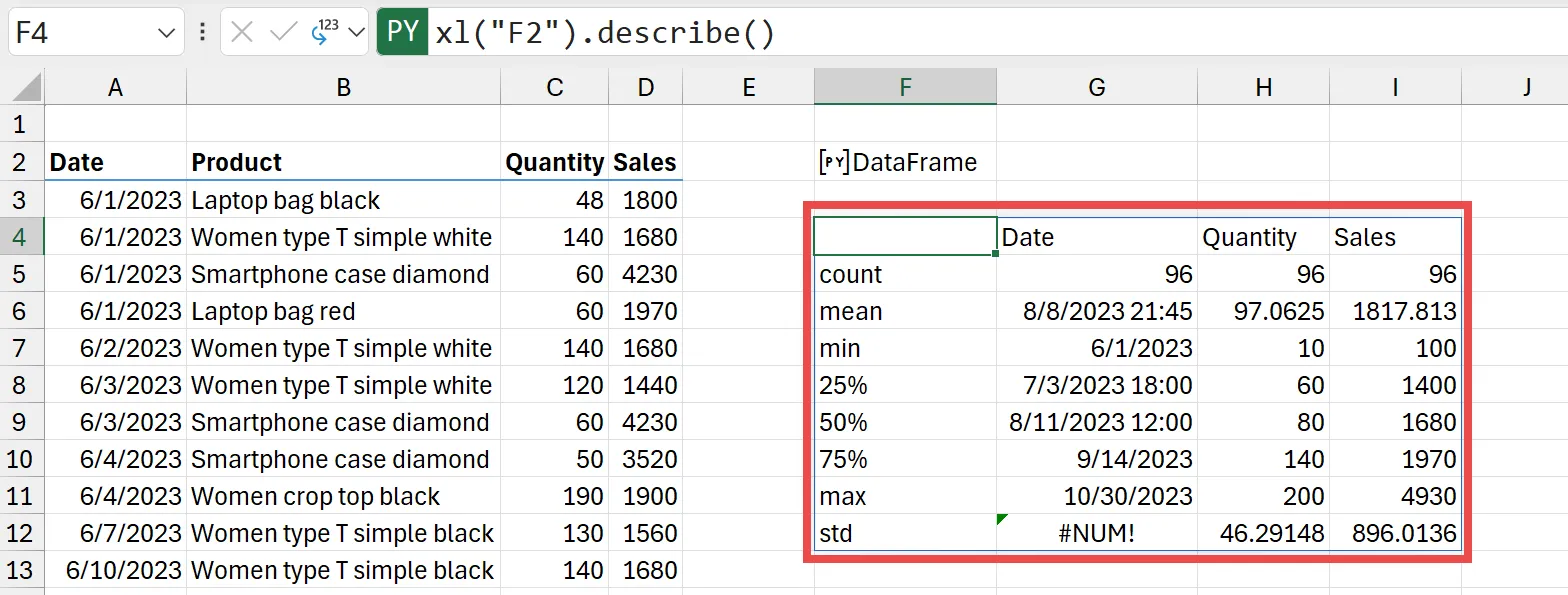The image size is (1568, 595).
Task: Expand the Python output mode chevron
Action: coord(356,34)
